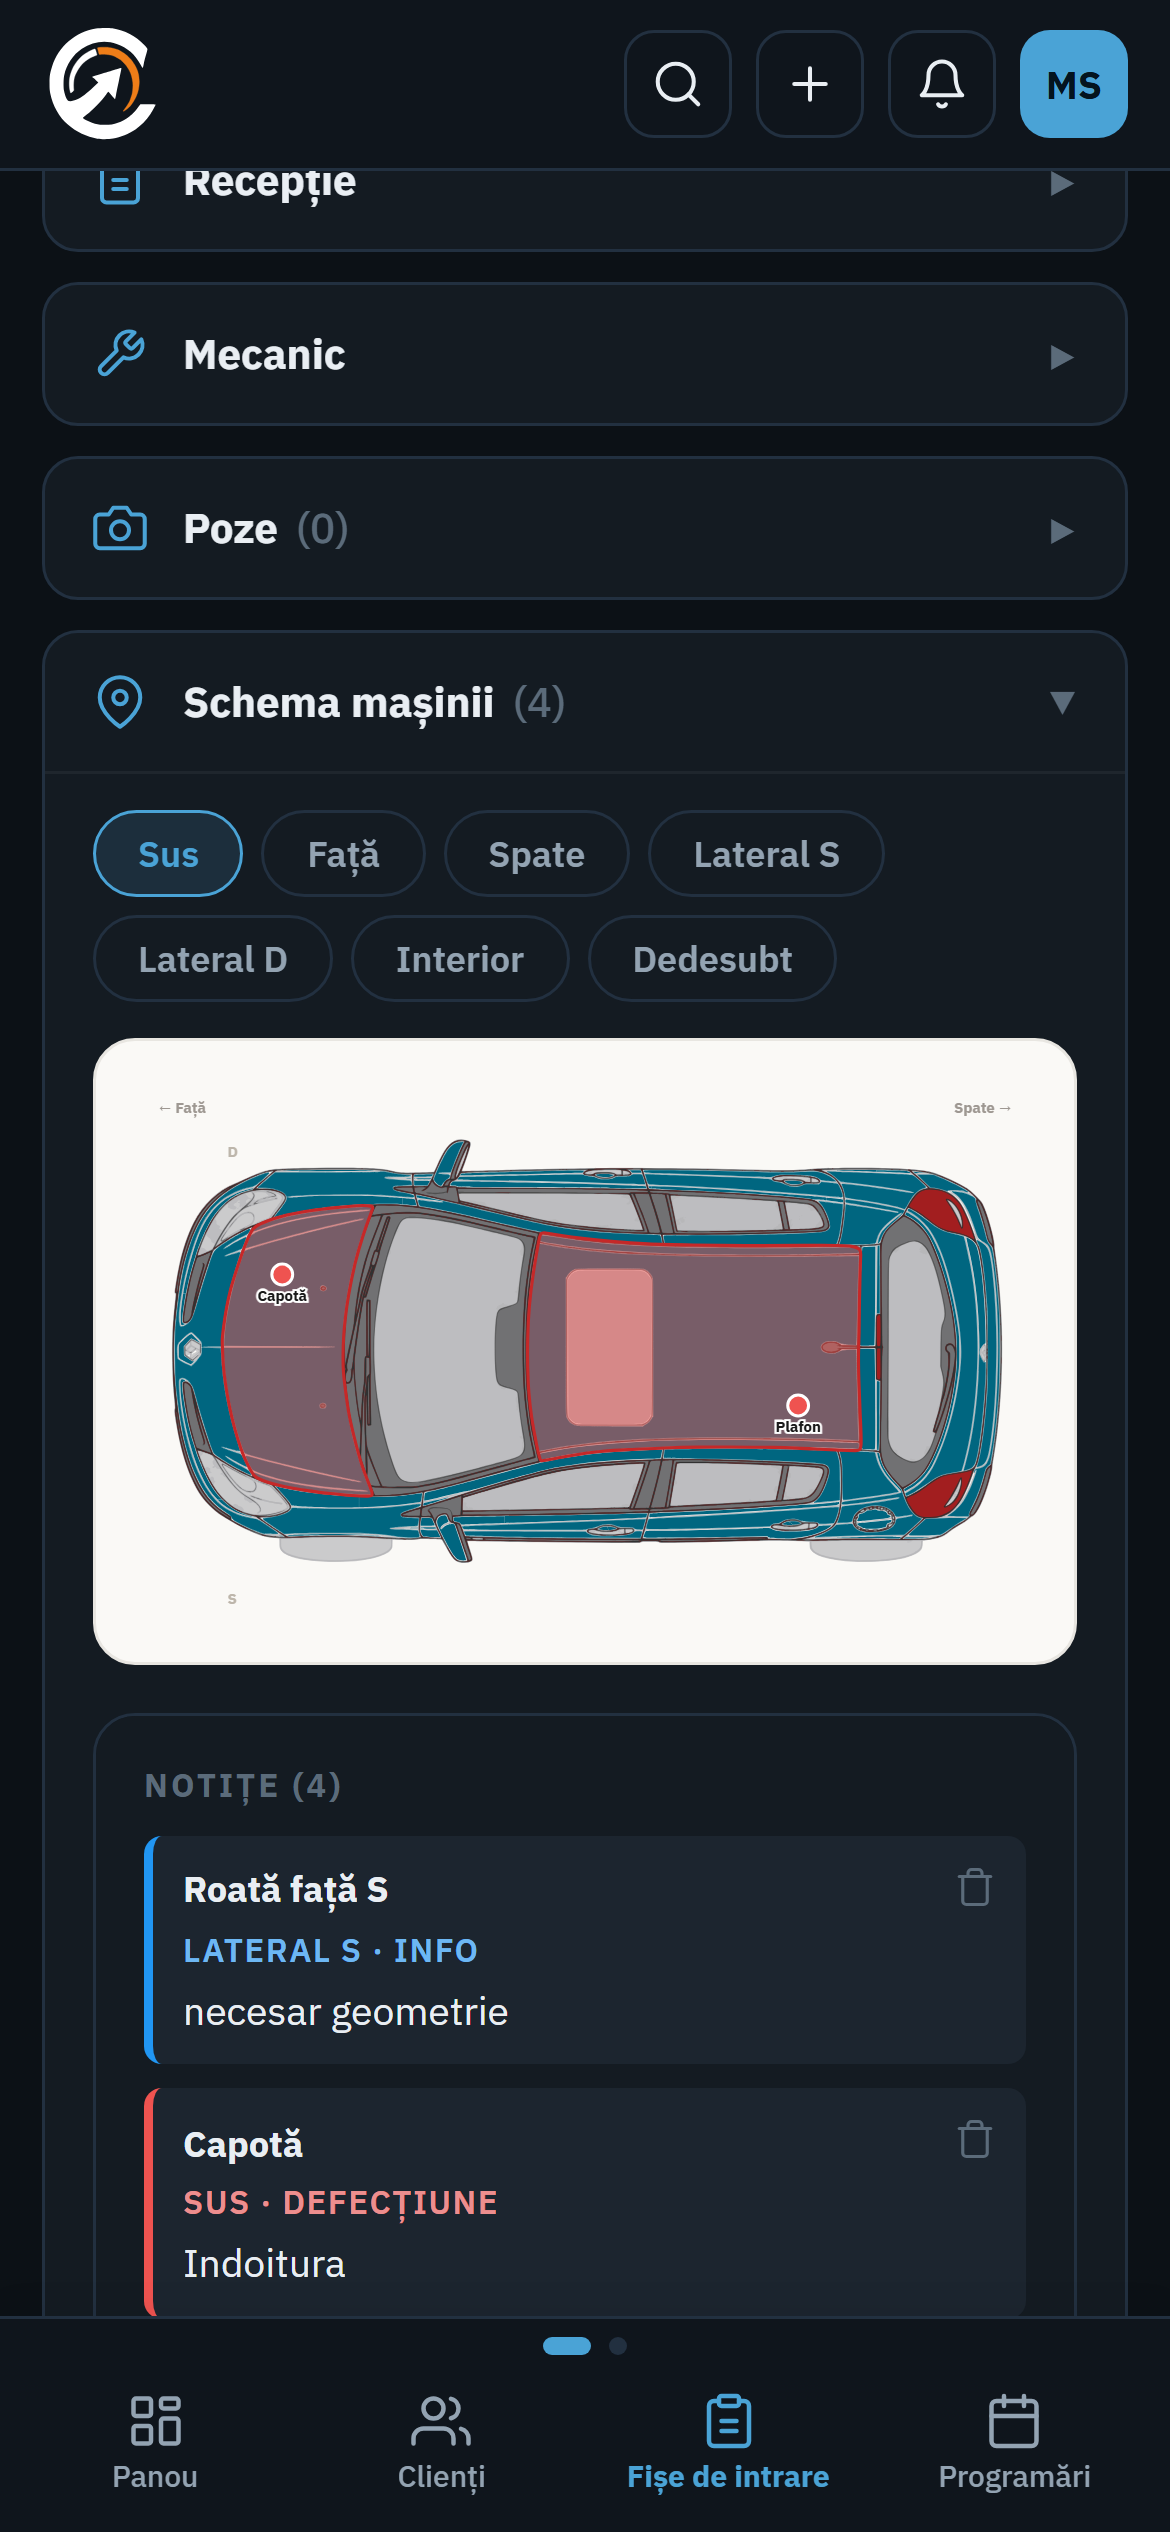The height and width of the screenshot is (2532, 1170).
Task: Click the Plafon red marker on car
Action: [798, 1406]
